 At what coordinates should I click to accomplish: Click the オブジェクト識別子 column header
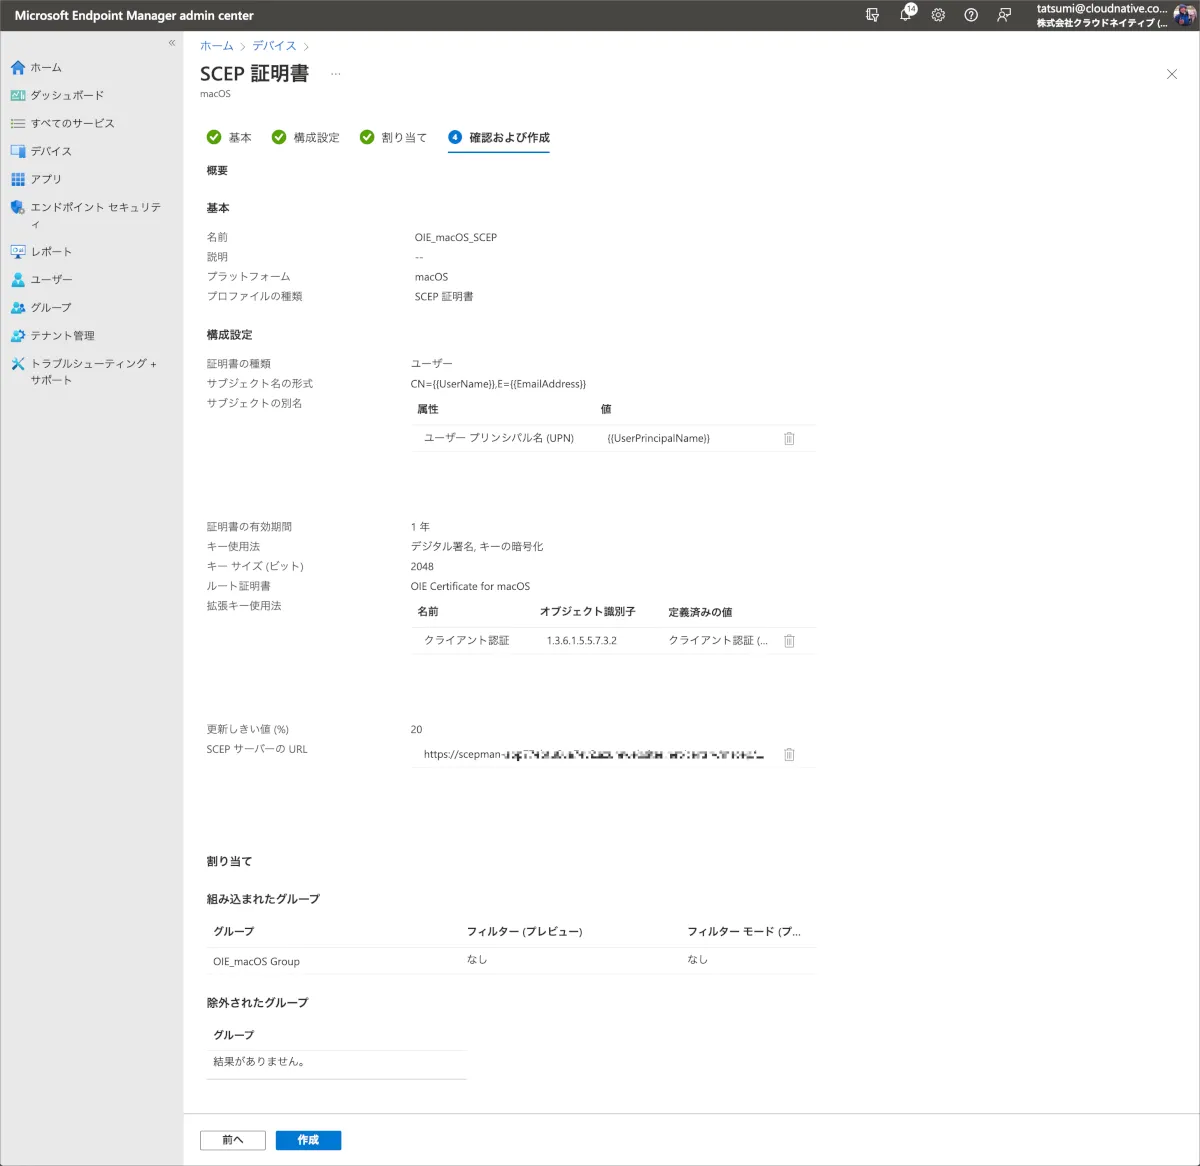click(x=587, y=611)
